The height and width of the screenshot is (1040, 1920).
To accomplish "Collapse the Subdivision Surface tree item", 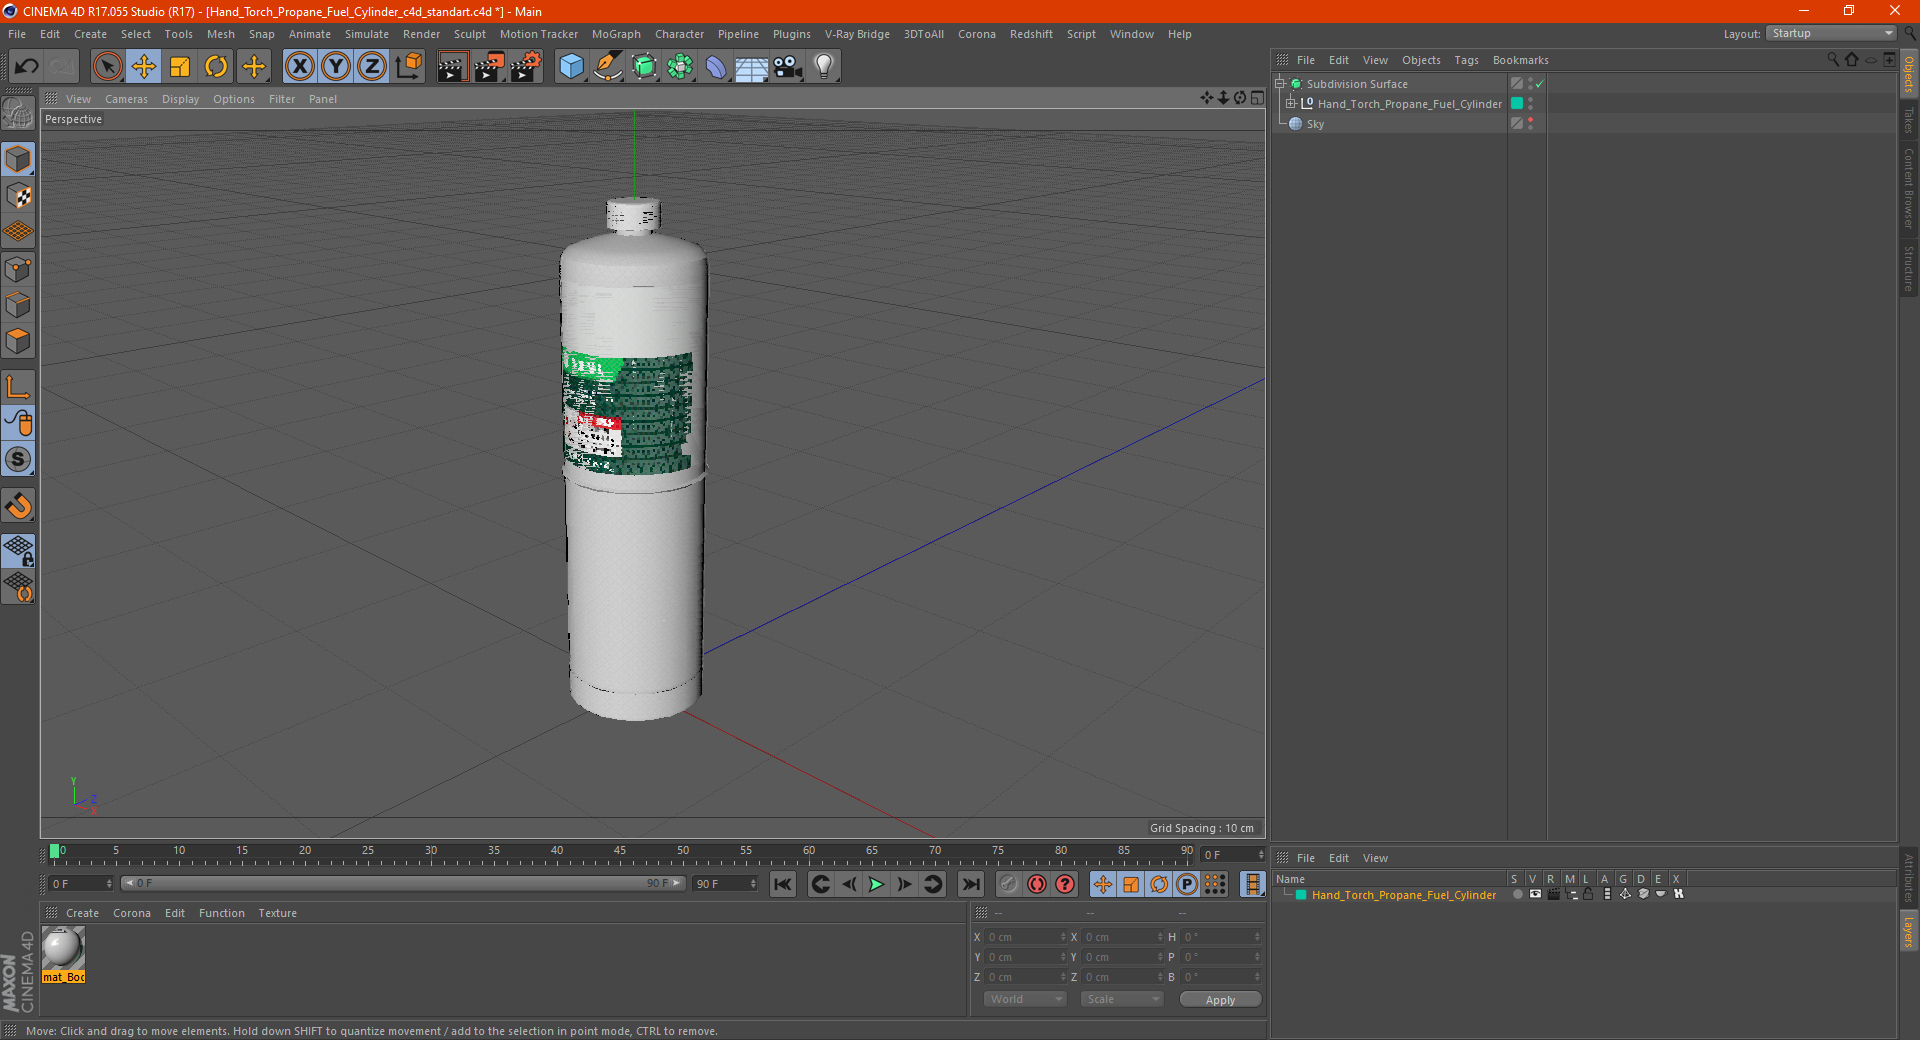I will point(1280,84).
